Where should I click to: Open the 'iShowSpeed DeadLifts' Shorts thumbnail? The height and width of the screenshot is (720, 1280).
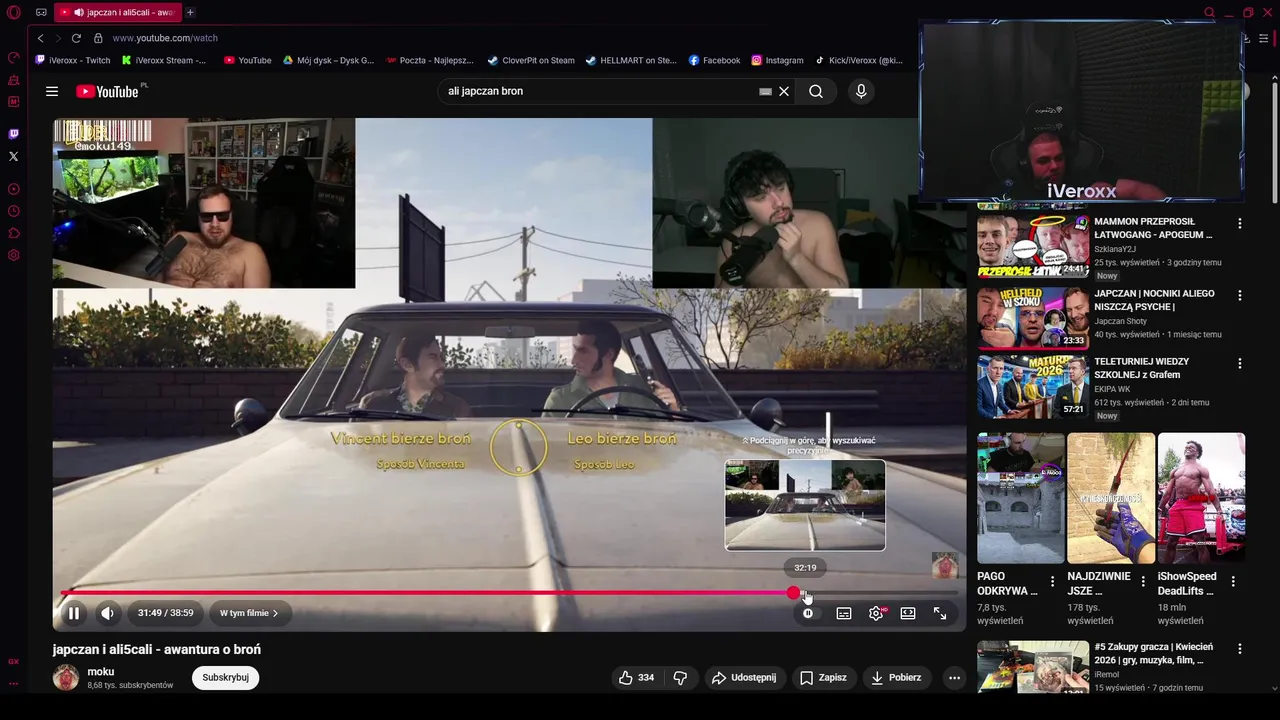1201,498
